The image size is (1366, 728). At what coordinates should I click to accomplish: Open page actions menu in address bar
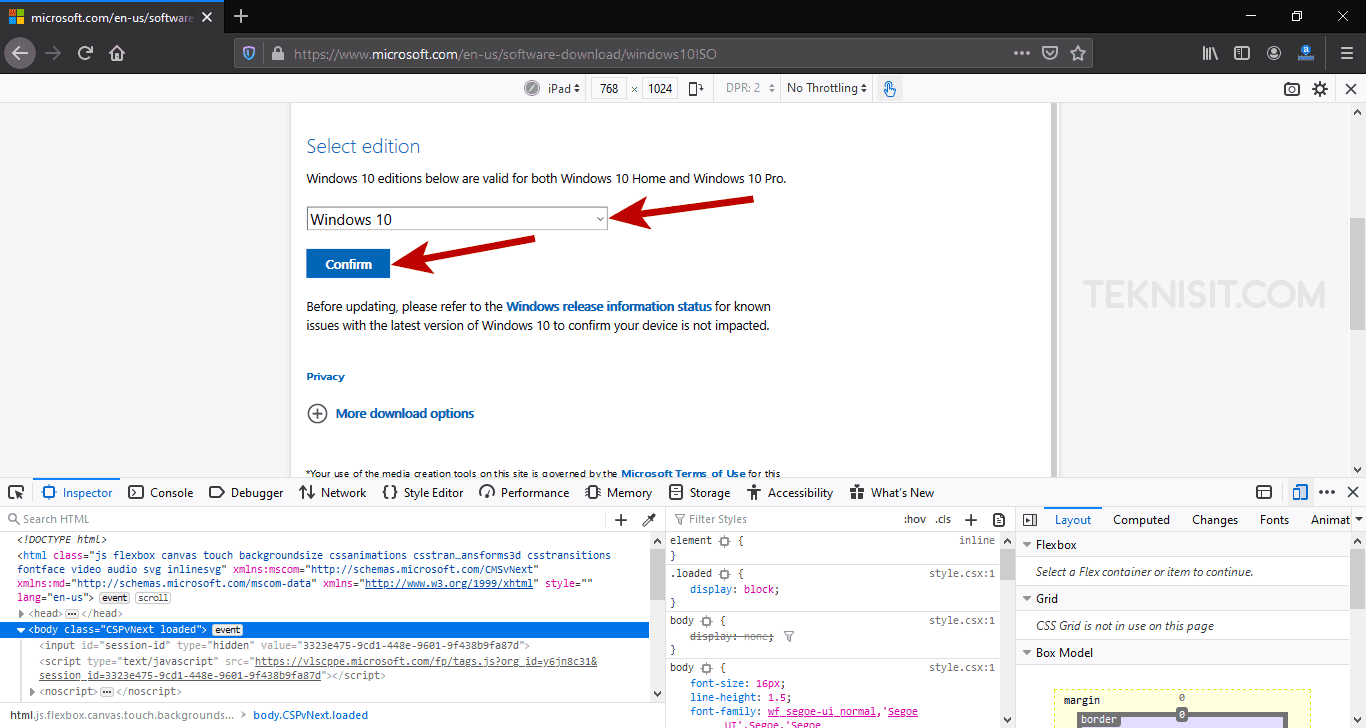click(x=1021, y=53)
